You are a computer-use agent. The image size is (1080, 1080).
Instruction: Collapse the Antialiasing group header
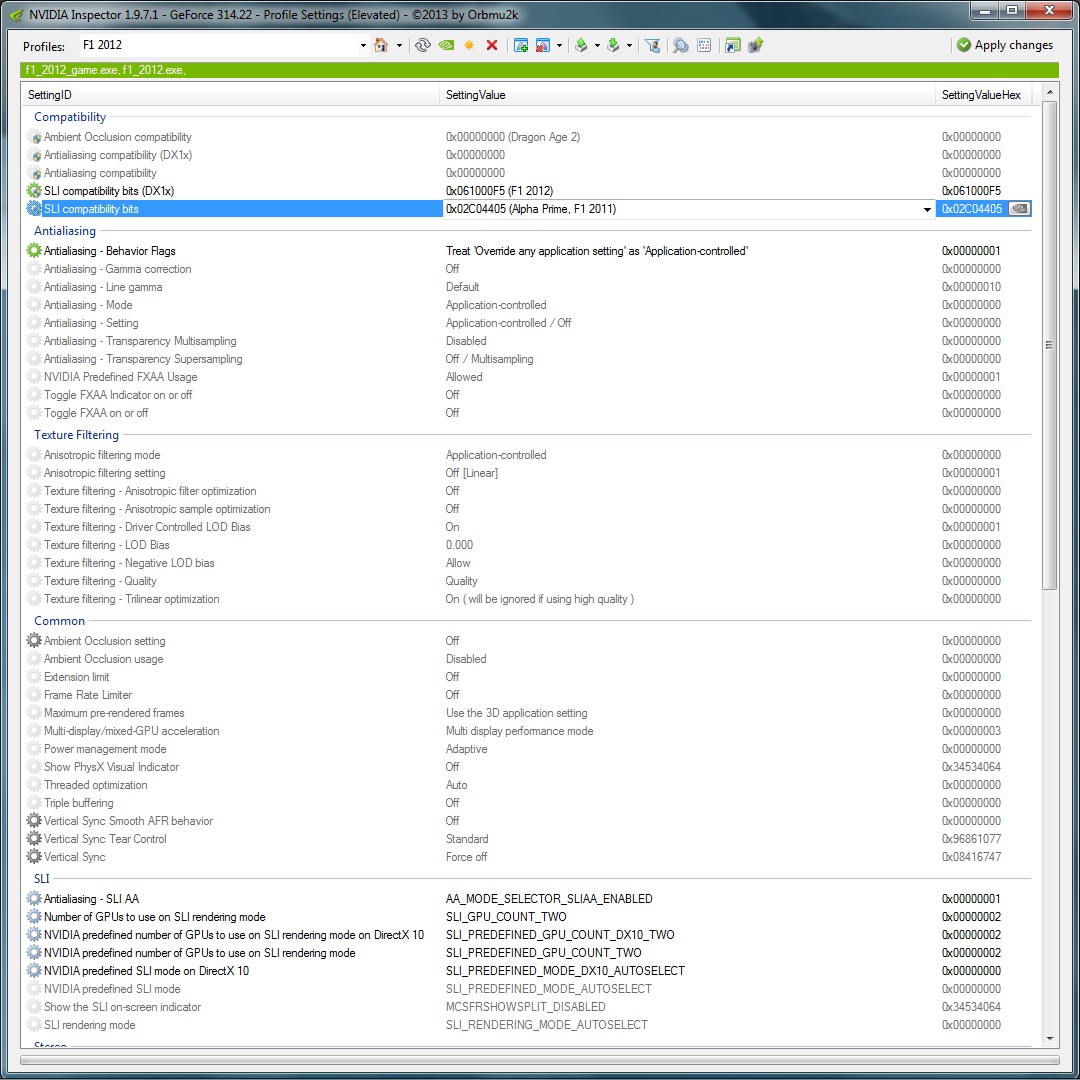65,231
